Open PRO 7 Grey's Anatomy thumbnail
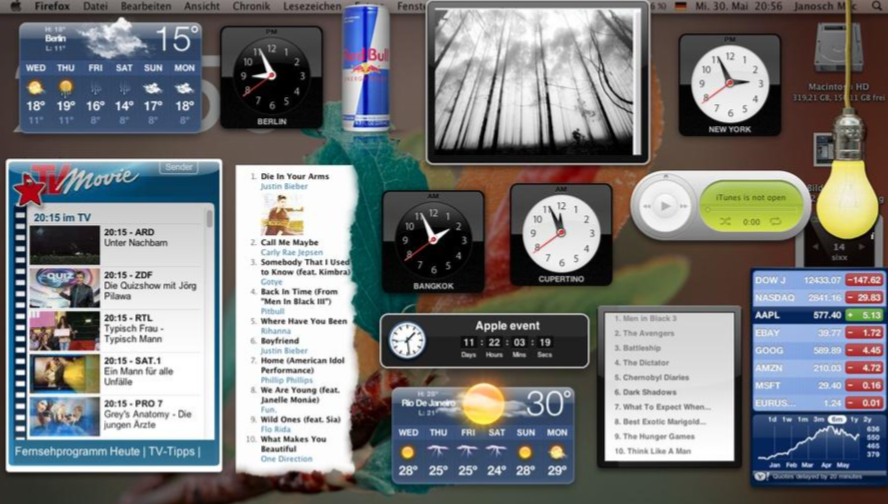The image size is (888, 504). point(65,416)
